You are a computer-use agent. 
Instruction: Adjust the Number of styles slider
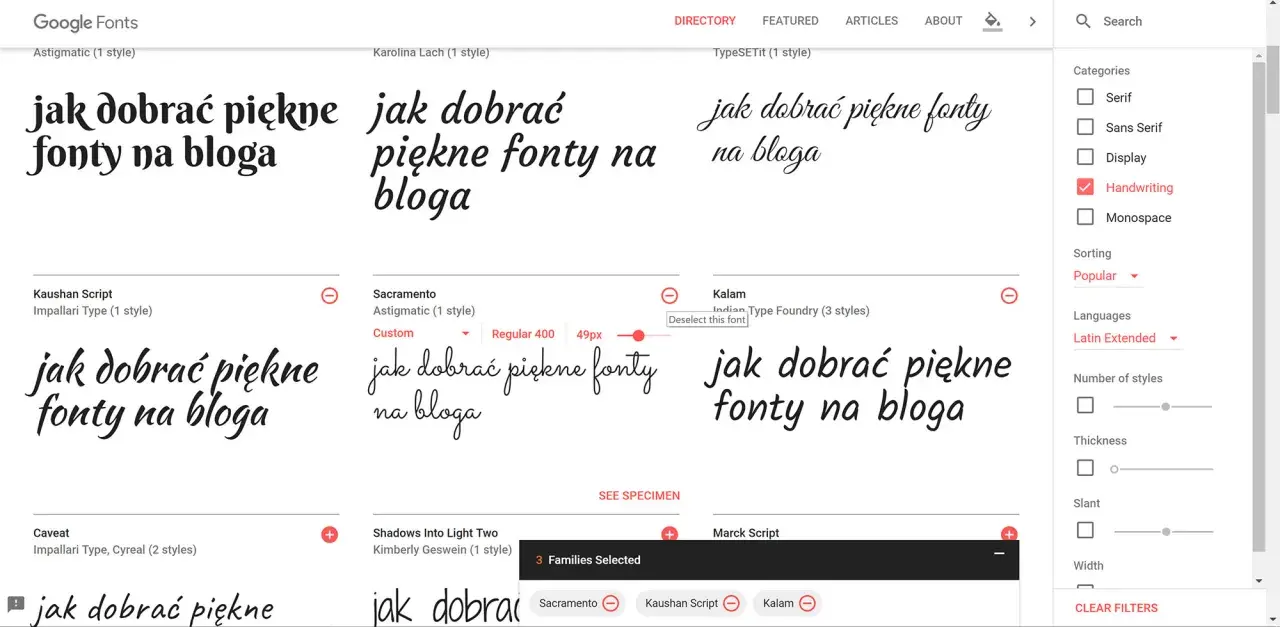click(1163, 406)
